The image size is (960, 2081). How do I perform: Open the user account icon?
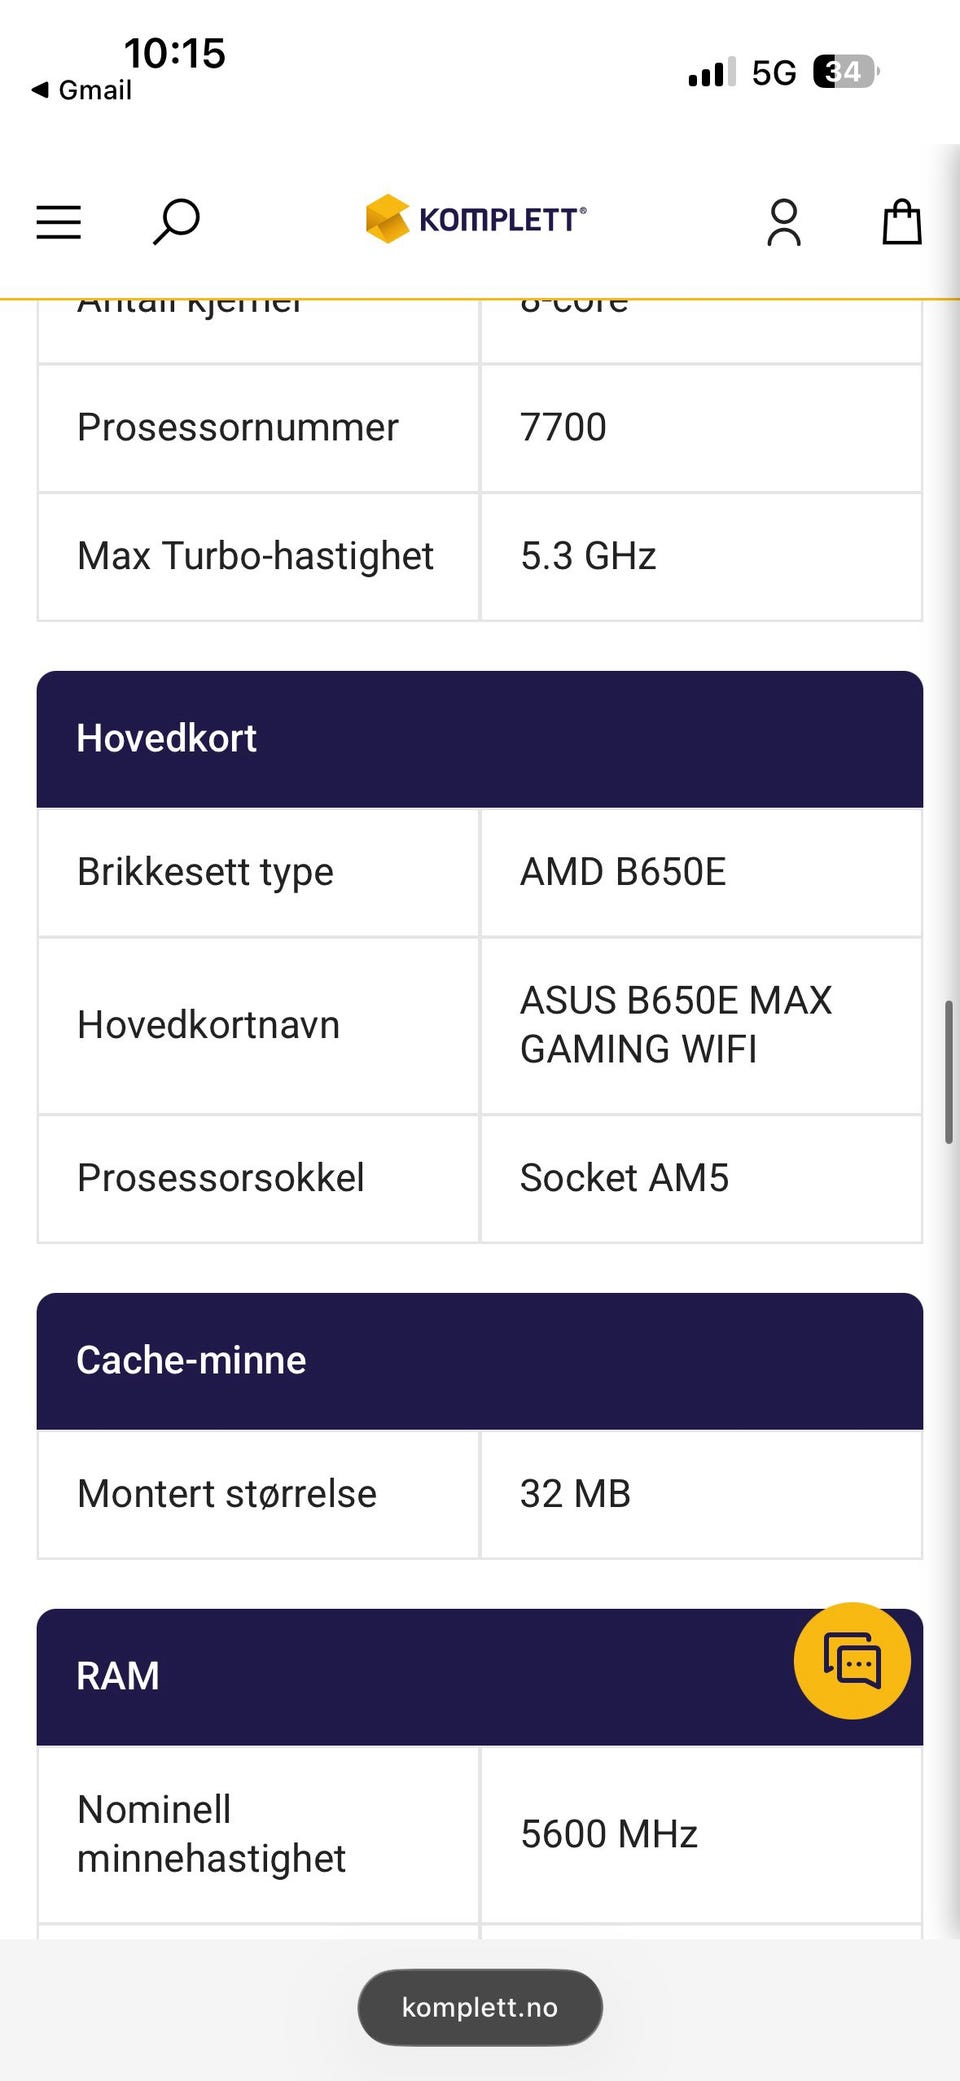coord(784,221)
